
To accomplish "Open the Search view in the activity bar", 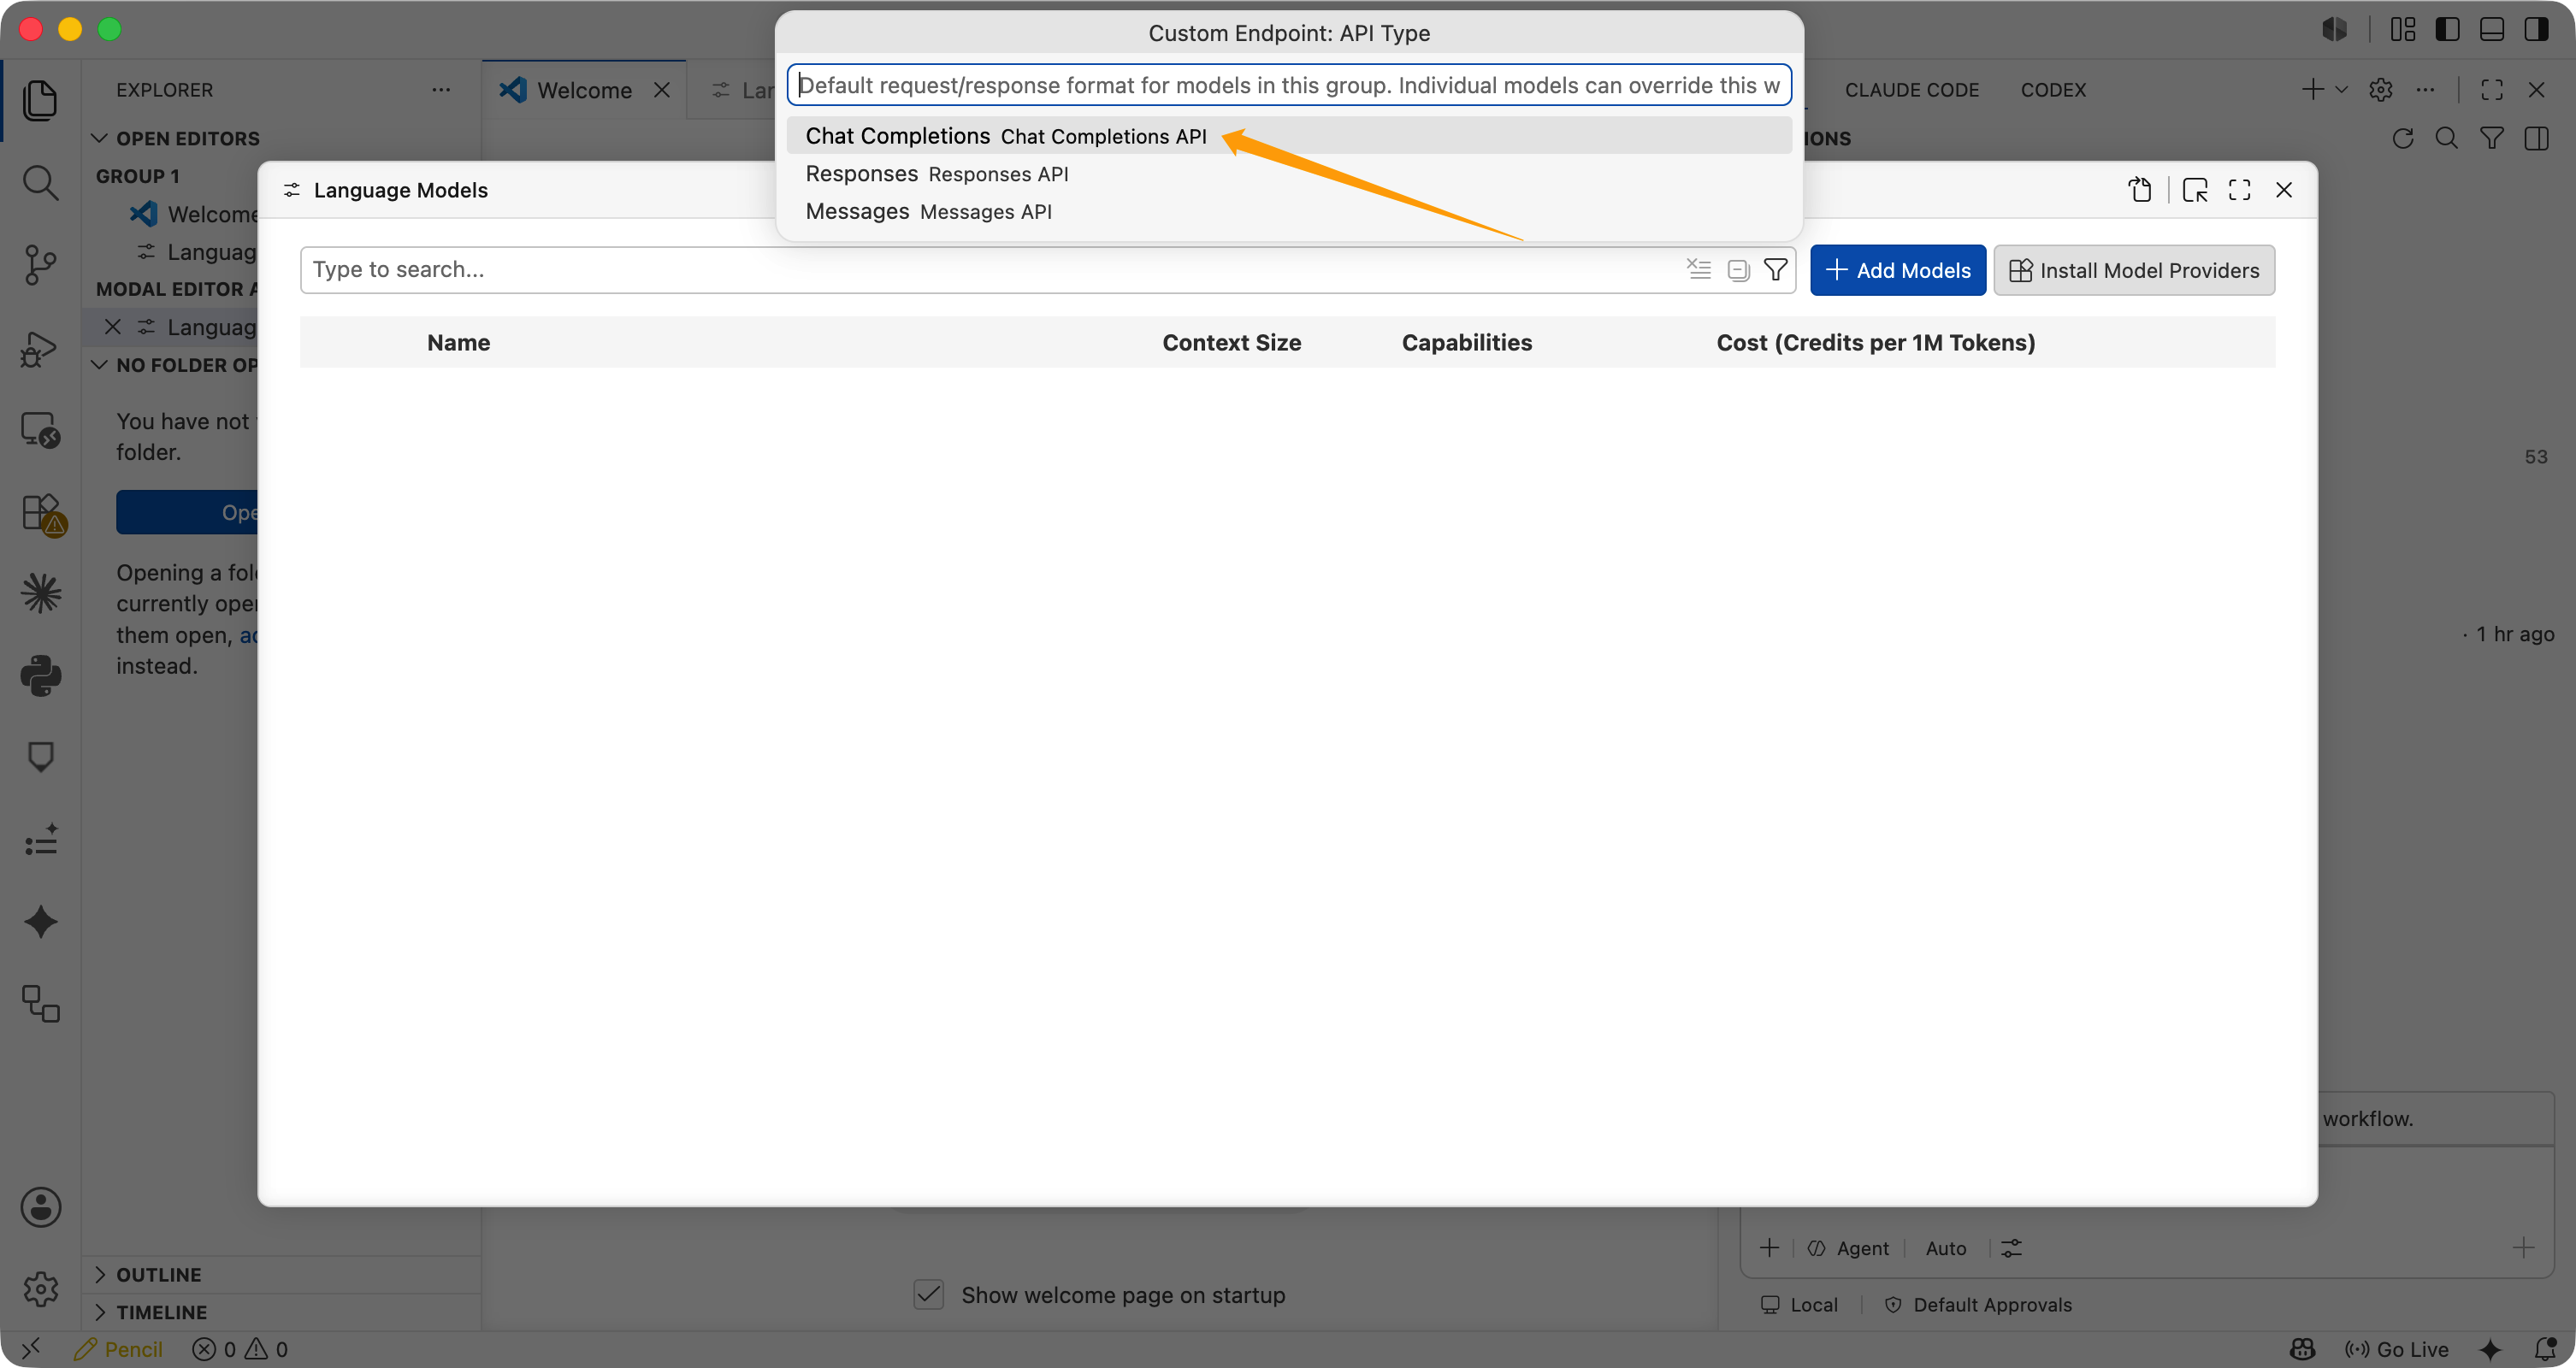I will pyautogui.click(x=40, y=183).
